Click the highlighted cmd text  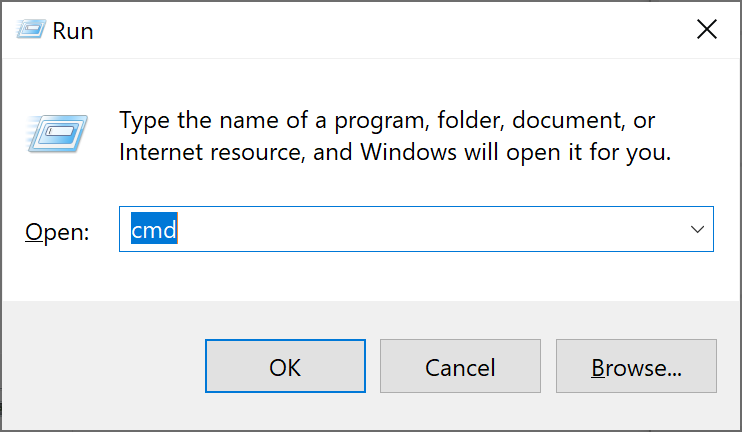154,229
